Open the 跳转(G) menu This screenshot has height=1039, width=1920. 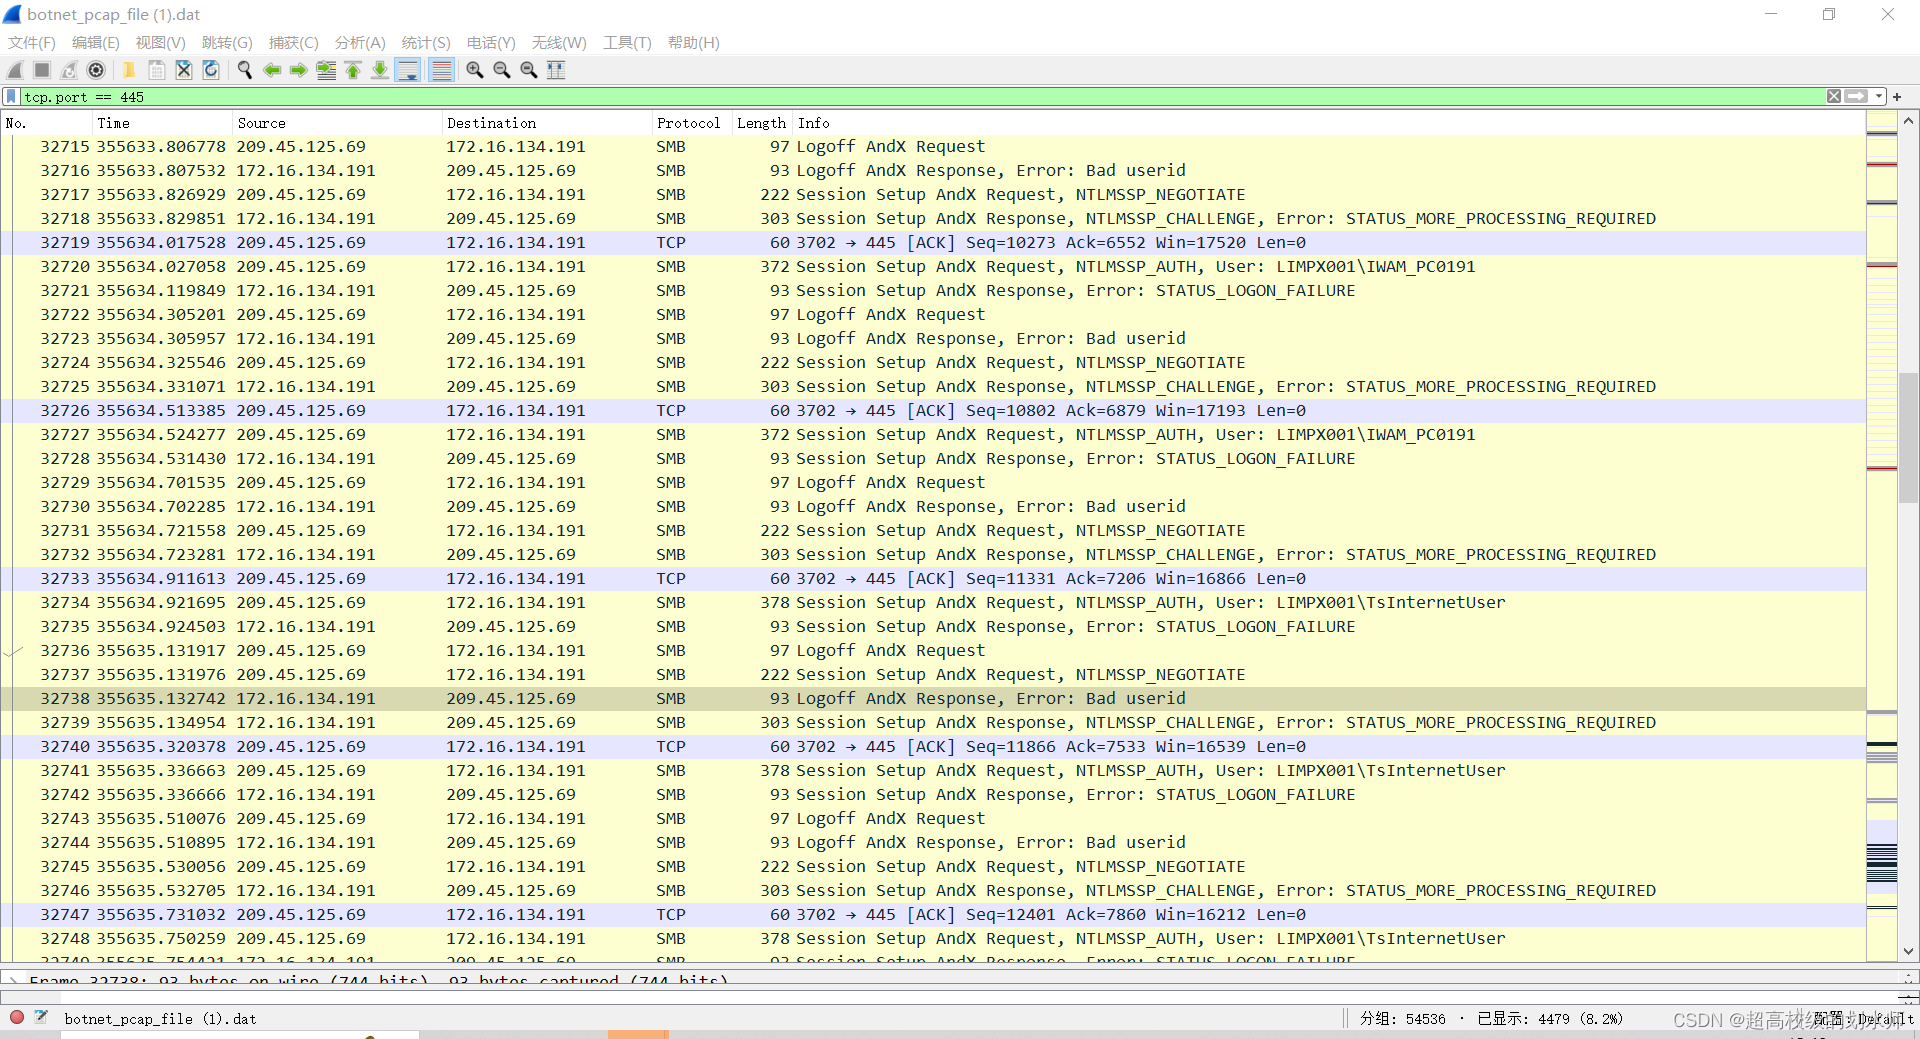[x=227, y=43]
